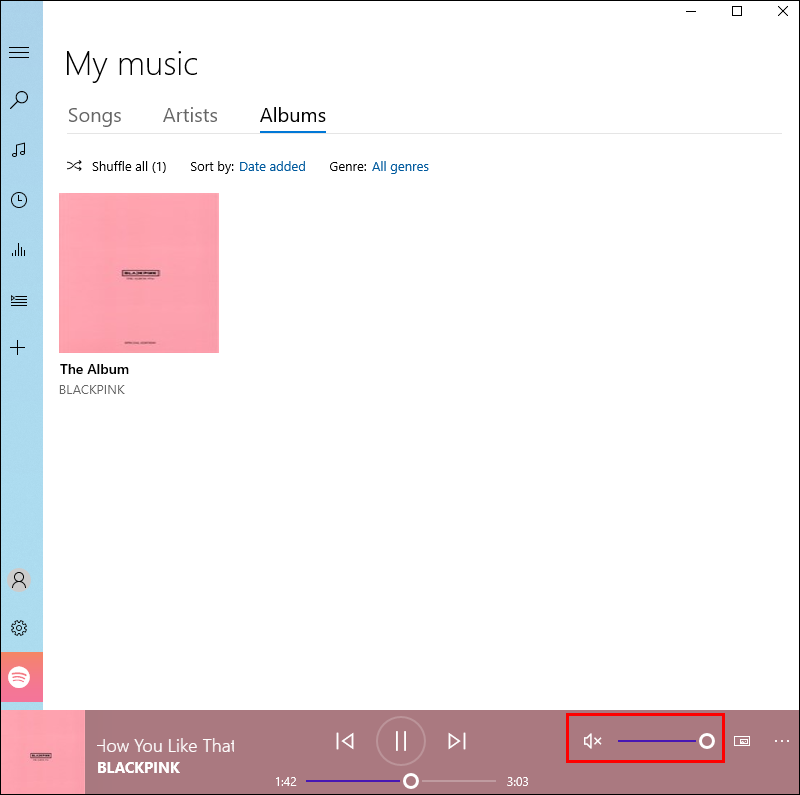Open the account profile icon

point(19,580)
